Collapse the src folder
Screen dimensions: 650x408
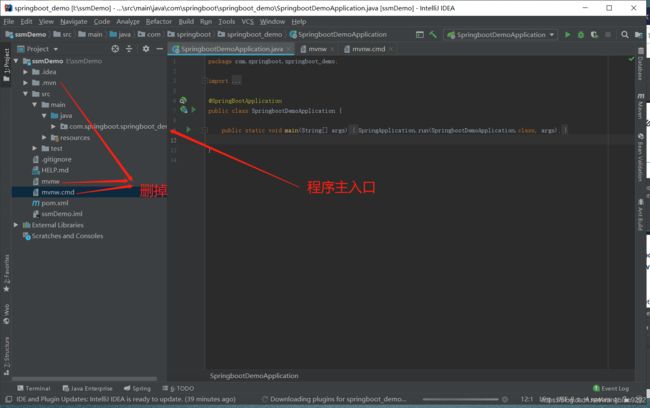point(26,94)
